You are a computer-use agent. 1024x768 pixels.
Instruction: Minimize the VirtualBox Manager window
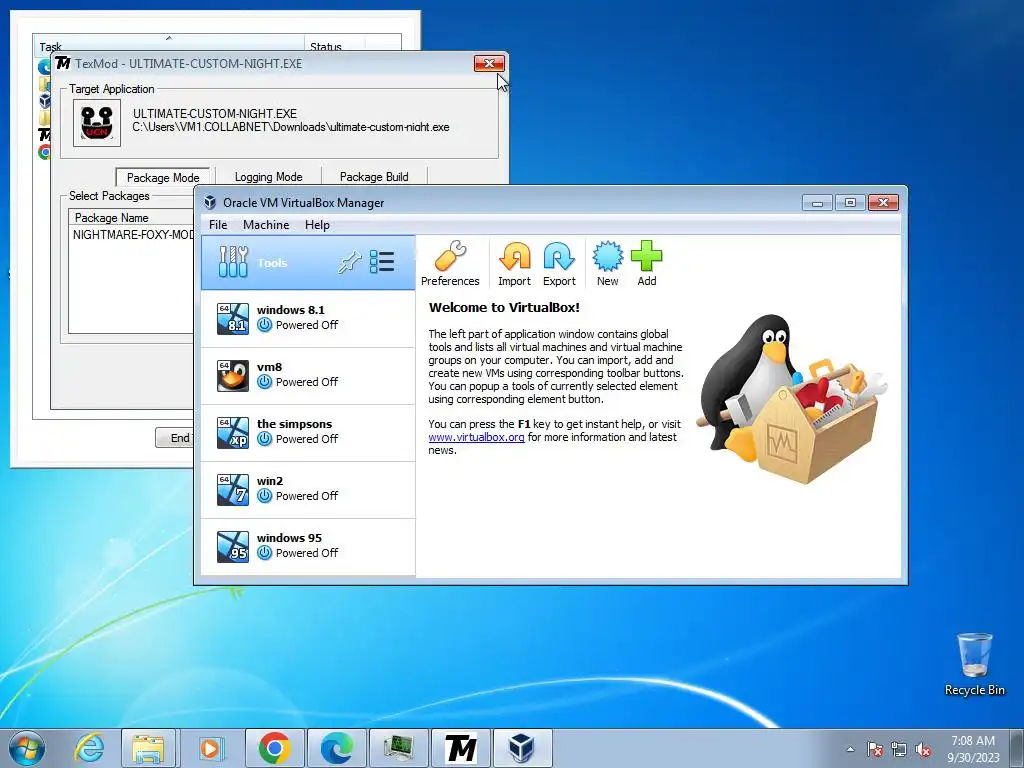pyautogui.click(x=817, y=203)
